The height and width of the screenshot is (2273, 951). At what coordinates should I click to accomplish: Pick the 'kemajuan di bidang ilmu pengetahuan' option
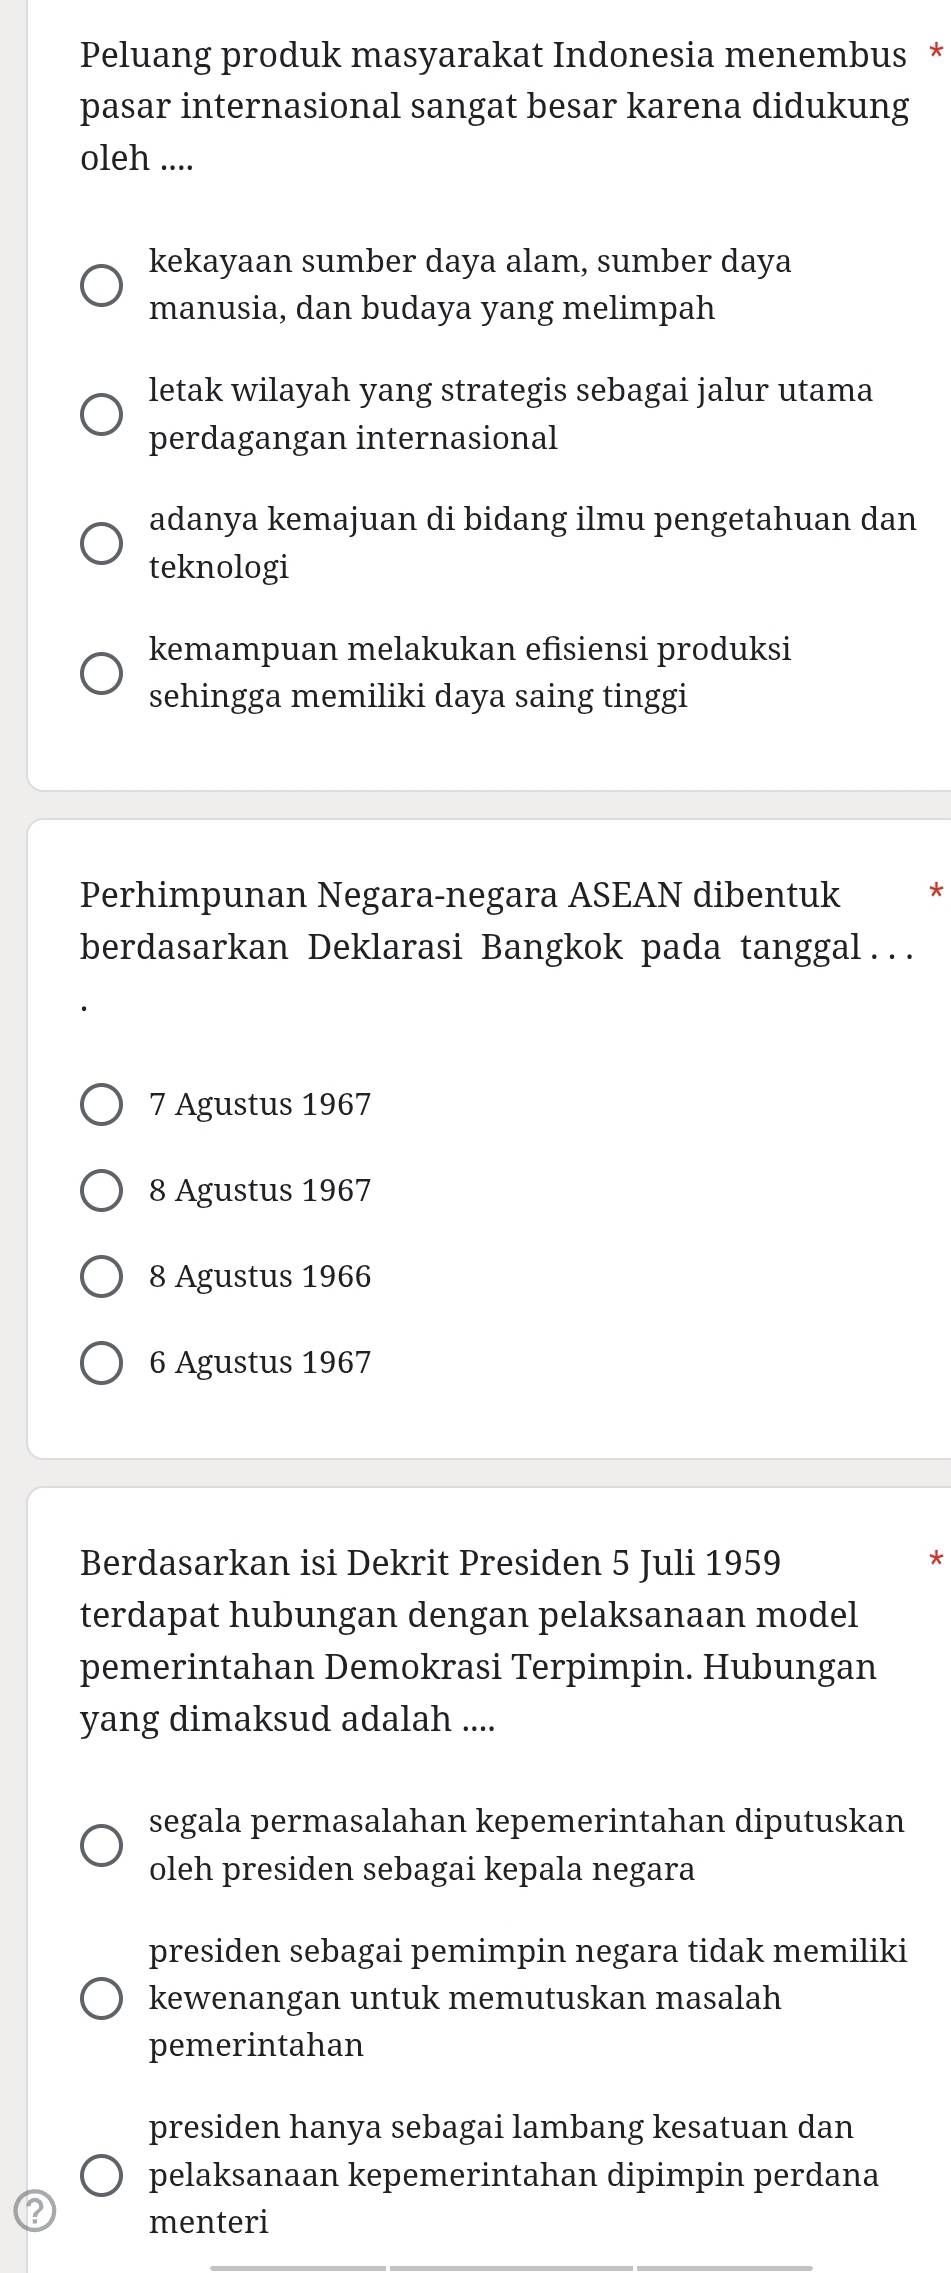pos(102,543)
